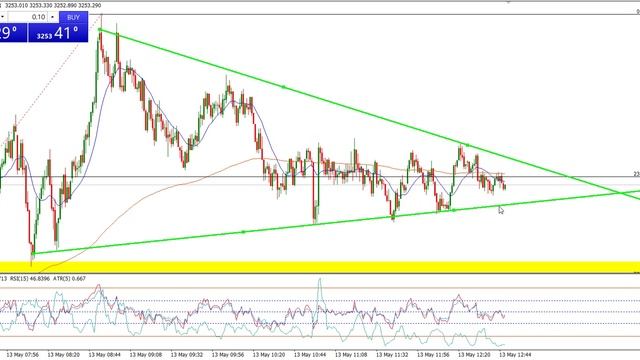The height and width of the screenshot is (360, 640).
Task: Decrease lot volume with arrow left of 0.10
Action: click(3, 17)
